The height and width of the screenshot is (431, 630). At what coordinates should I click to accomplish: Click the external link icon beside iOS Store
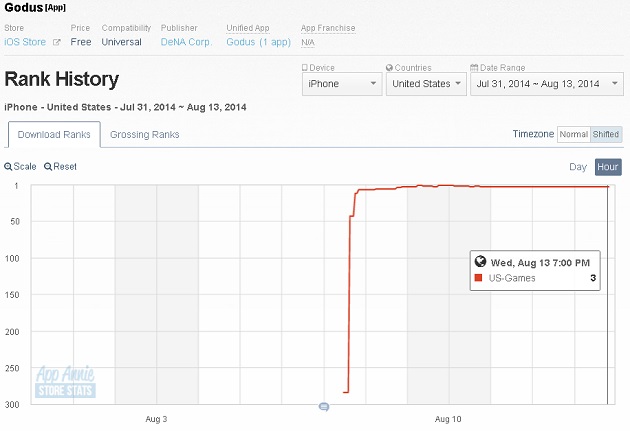point(57,42)
